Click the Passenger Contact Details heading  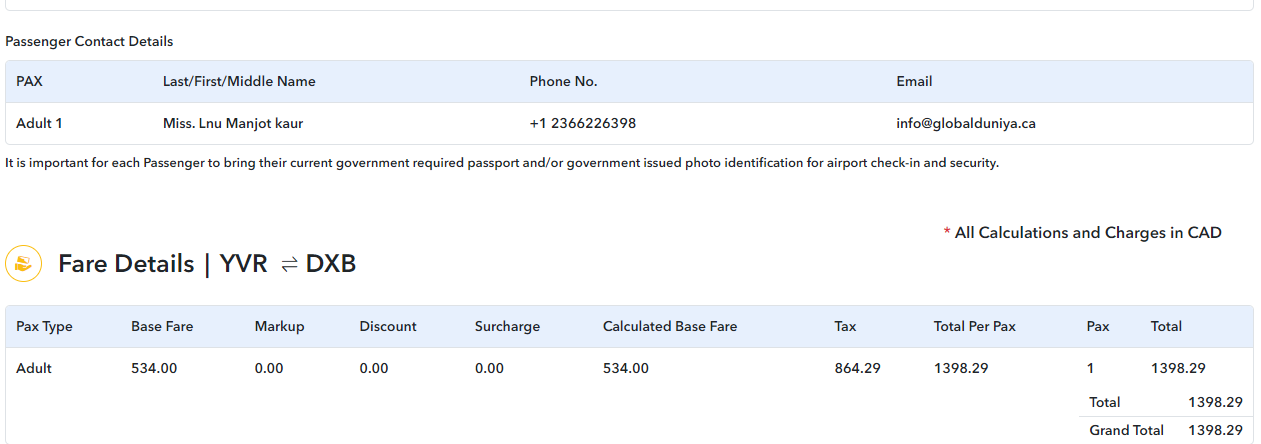click(x=89, y=41)
